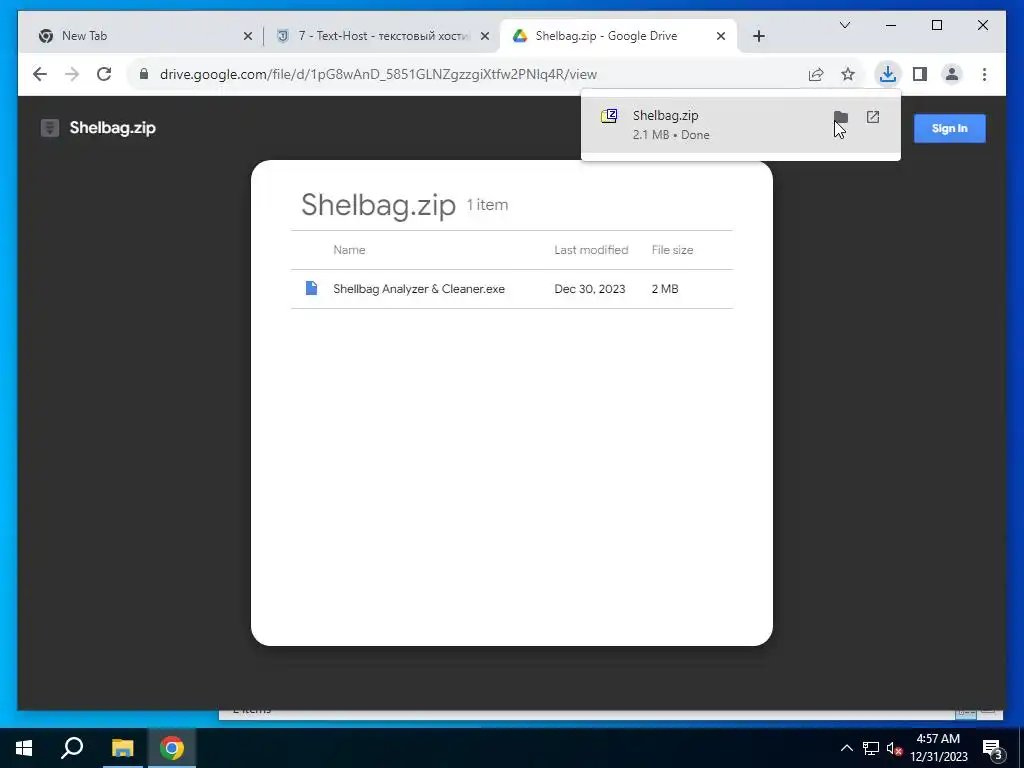Switch to the Text-Host tab
The height and width of the screenshot is (768, 1024).
383,37
